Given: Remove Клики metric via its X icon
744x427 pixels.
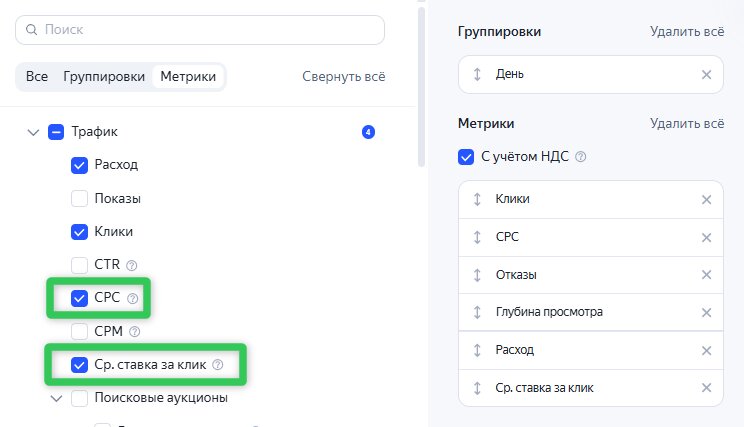Looking at the screenshot, I should click(706, 200).
